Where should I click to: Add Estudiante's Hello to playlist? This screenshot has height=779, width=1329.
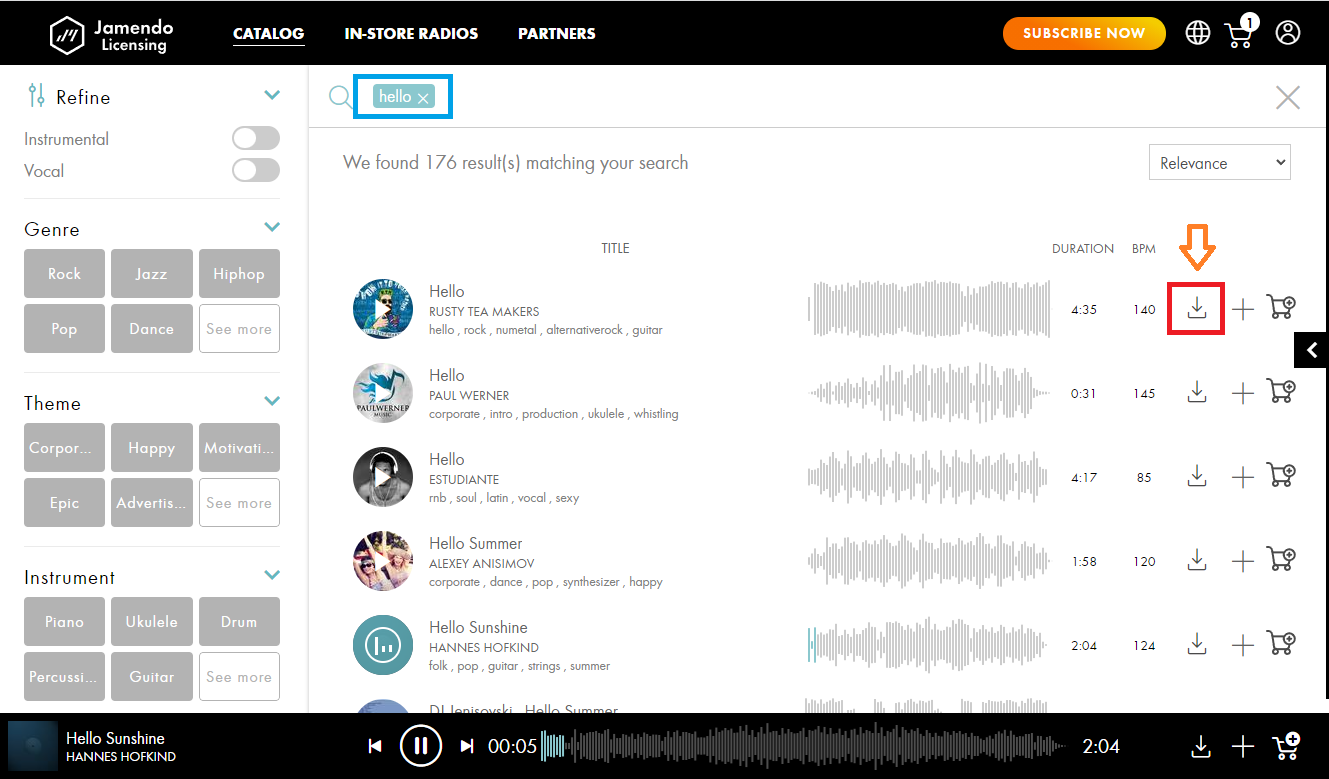pyautogui.click(x=1242, y=477)
